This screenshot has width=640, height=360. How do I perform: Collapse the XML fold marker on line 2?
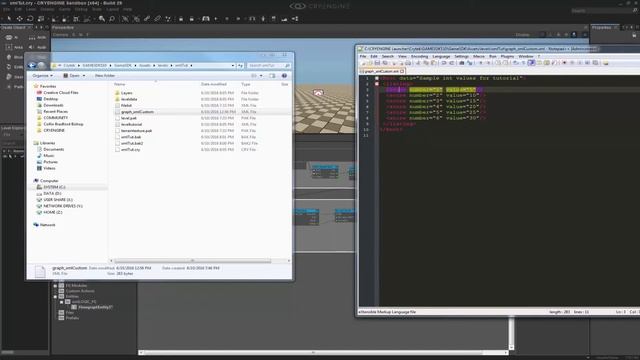(377, 84)
